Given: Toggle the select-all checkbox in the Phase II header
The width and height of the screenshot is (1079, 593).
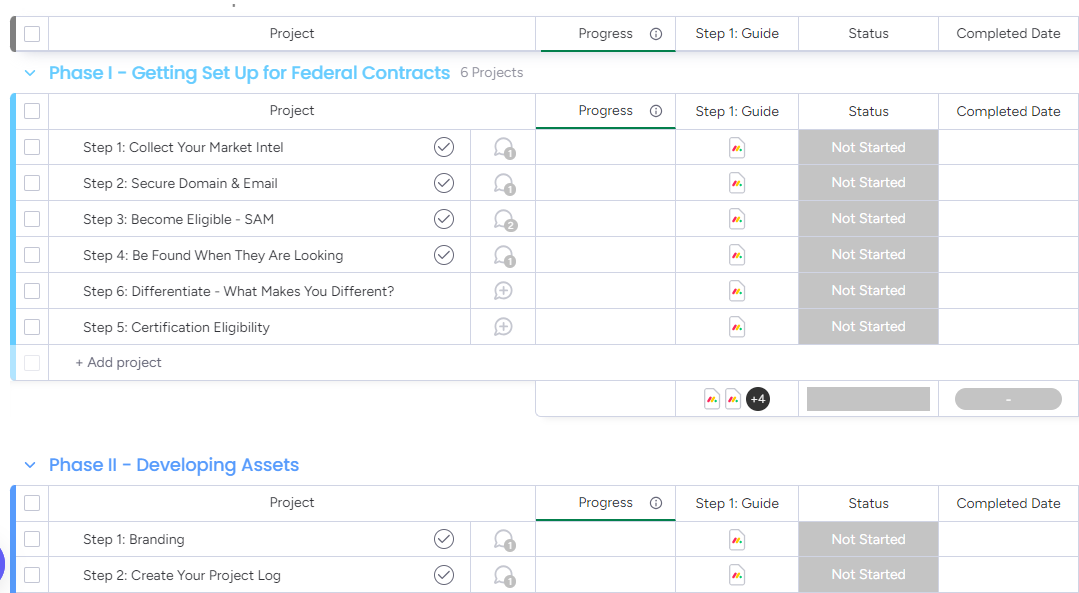Looking at the screenshot, I should 32,503.
